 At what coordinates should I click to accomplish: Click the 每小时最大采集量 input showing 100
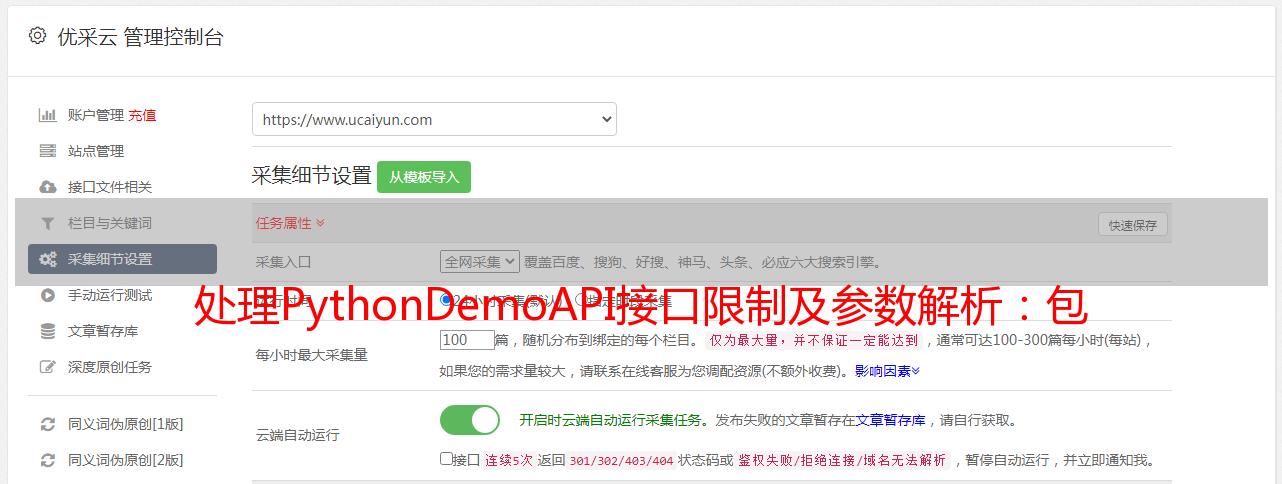point(467,340)
